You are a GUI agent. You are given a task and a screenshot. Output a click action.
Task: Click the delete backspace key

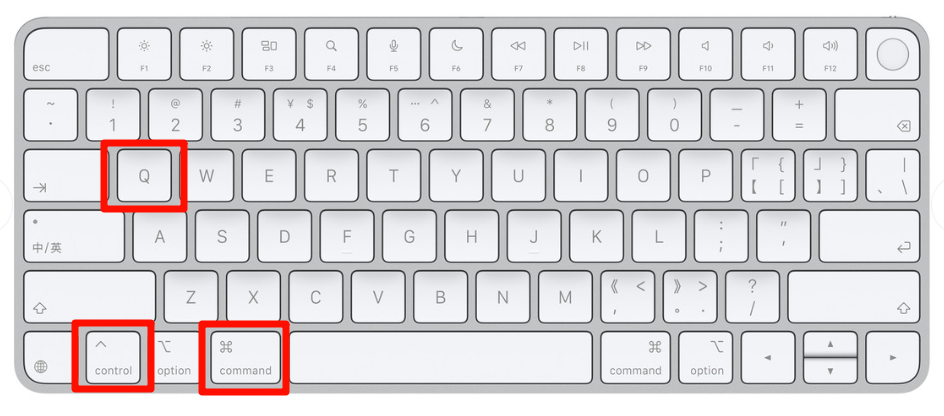point(877,115)
